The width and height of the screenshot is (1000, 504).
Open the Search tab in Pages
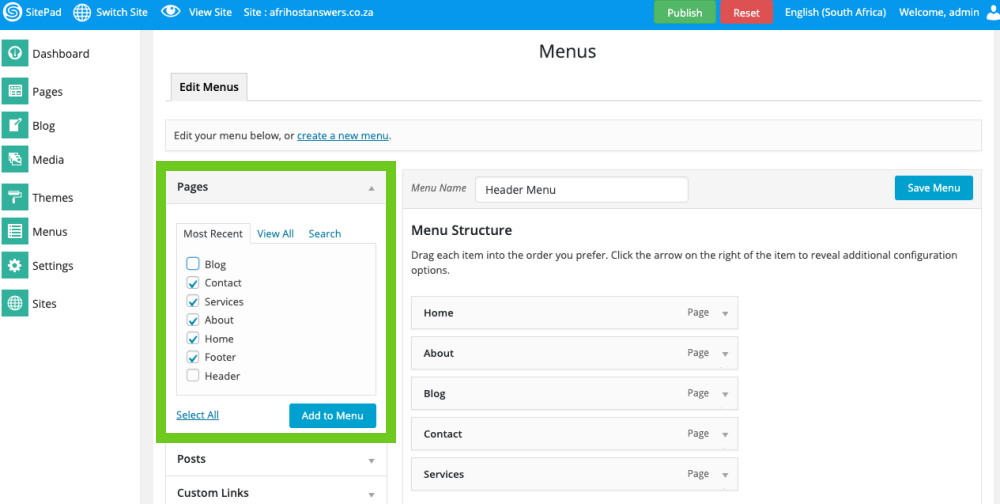324,233
